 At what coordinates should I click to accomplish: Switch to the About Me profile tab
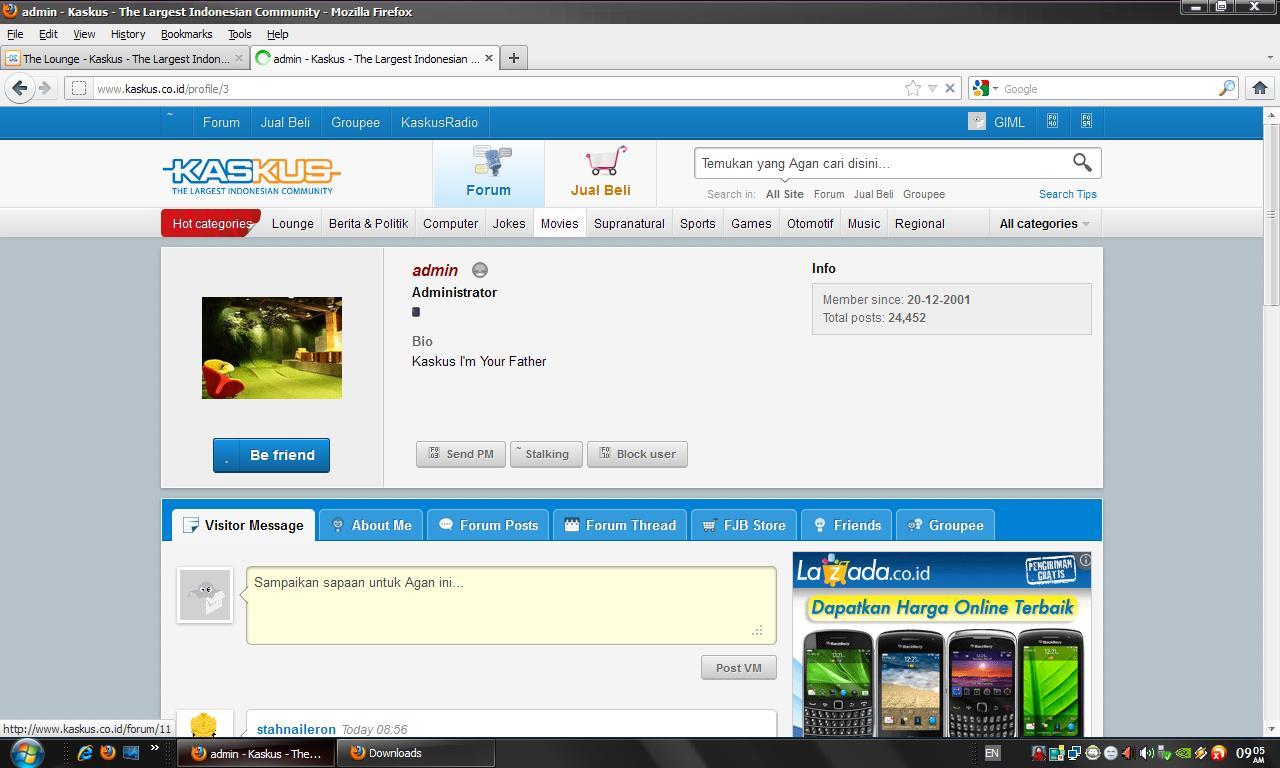point(371,525)
